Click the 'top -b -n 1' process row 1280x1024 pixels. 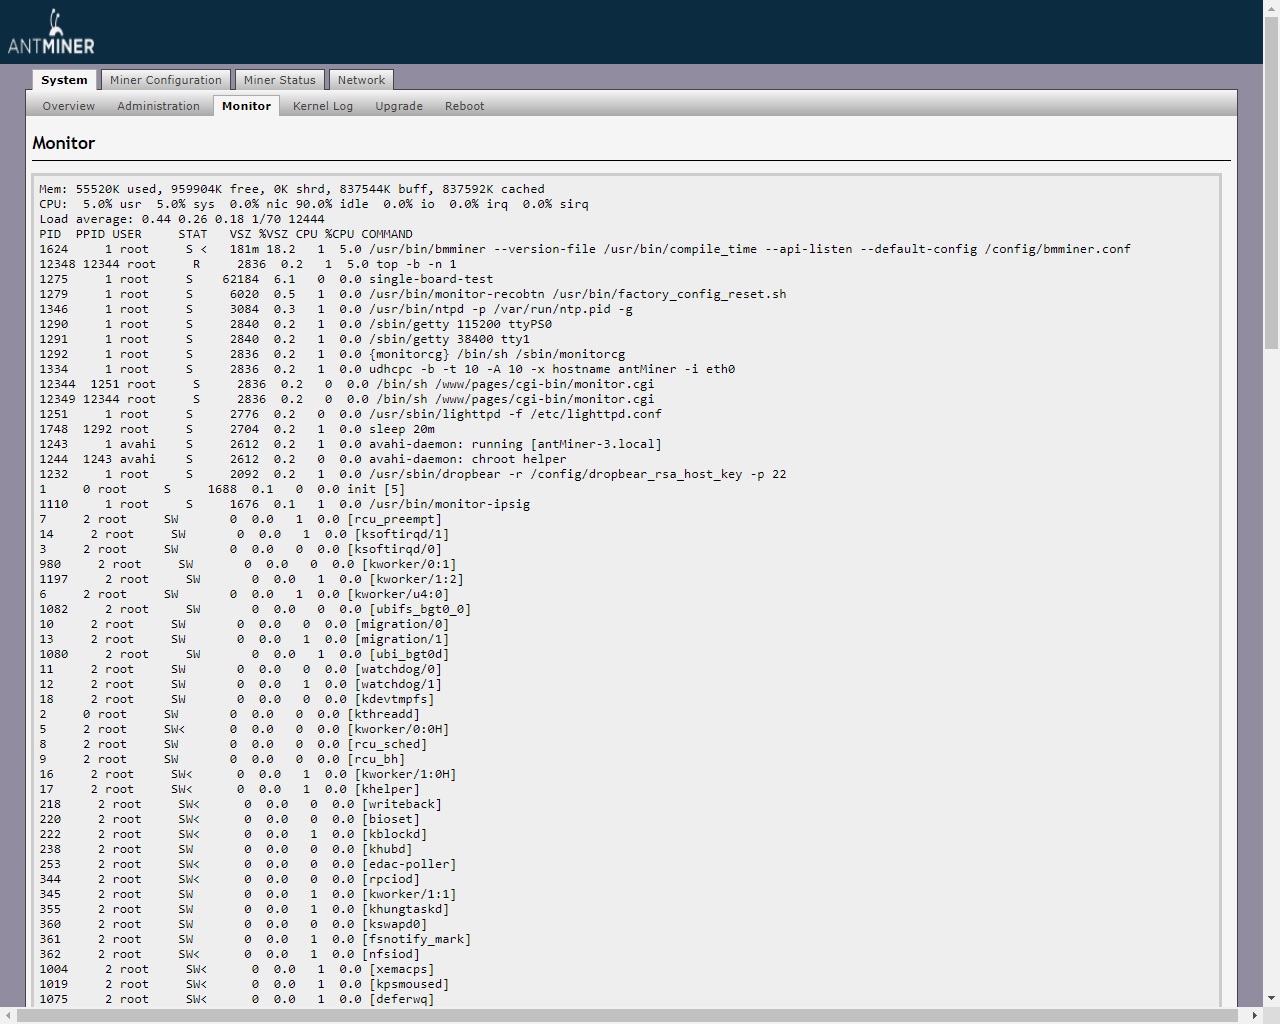[x=248, y=264]
